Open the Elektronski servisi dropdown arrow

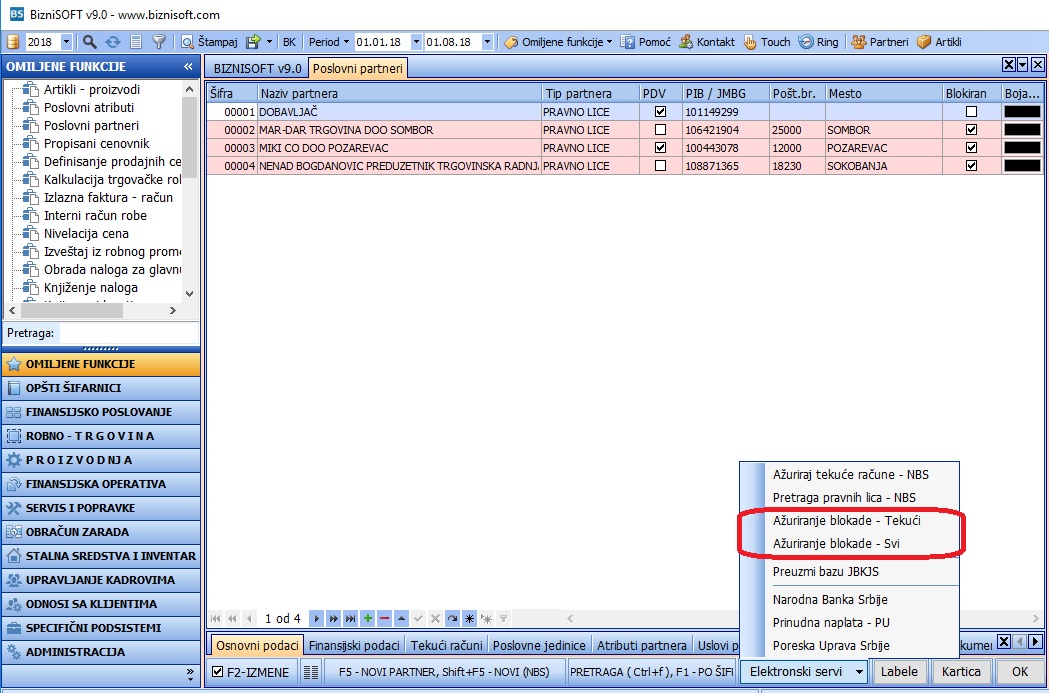pyautogui.click(x=860, y=672)
